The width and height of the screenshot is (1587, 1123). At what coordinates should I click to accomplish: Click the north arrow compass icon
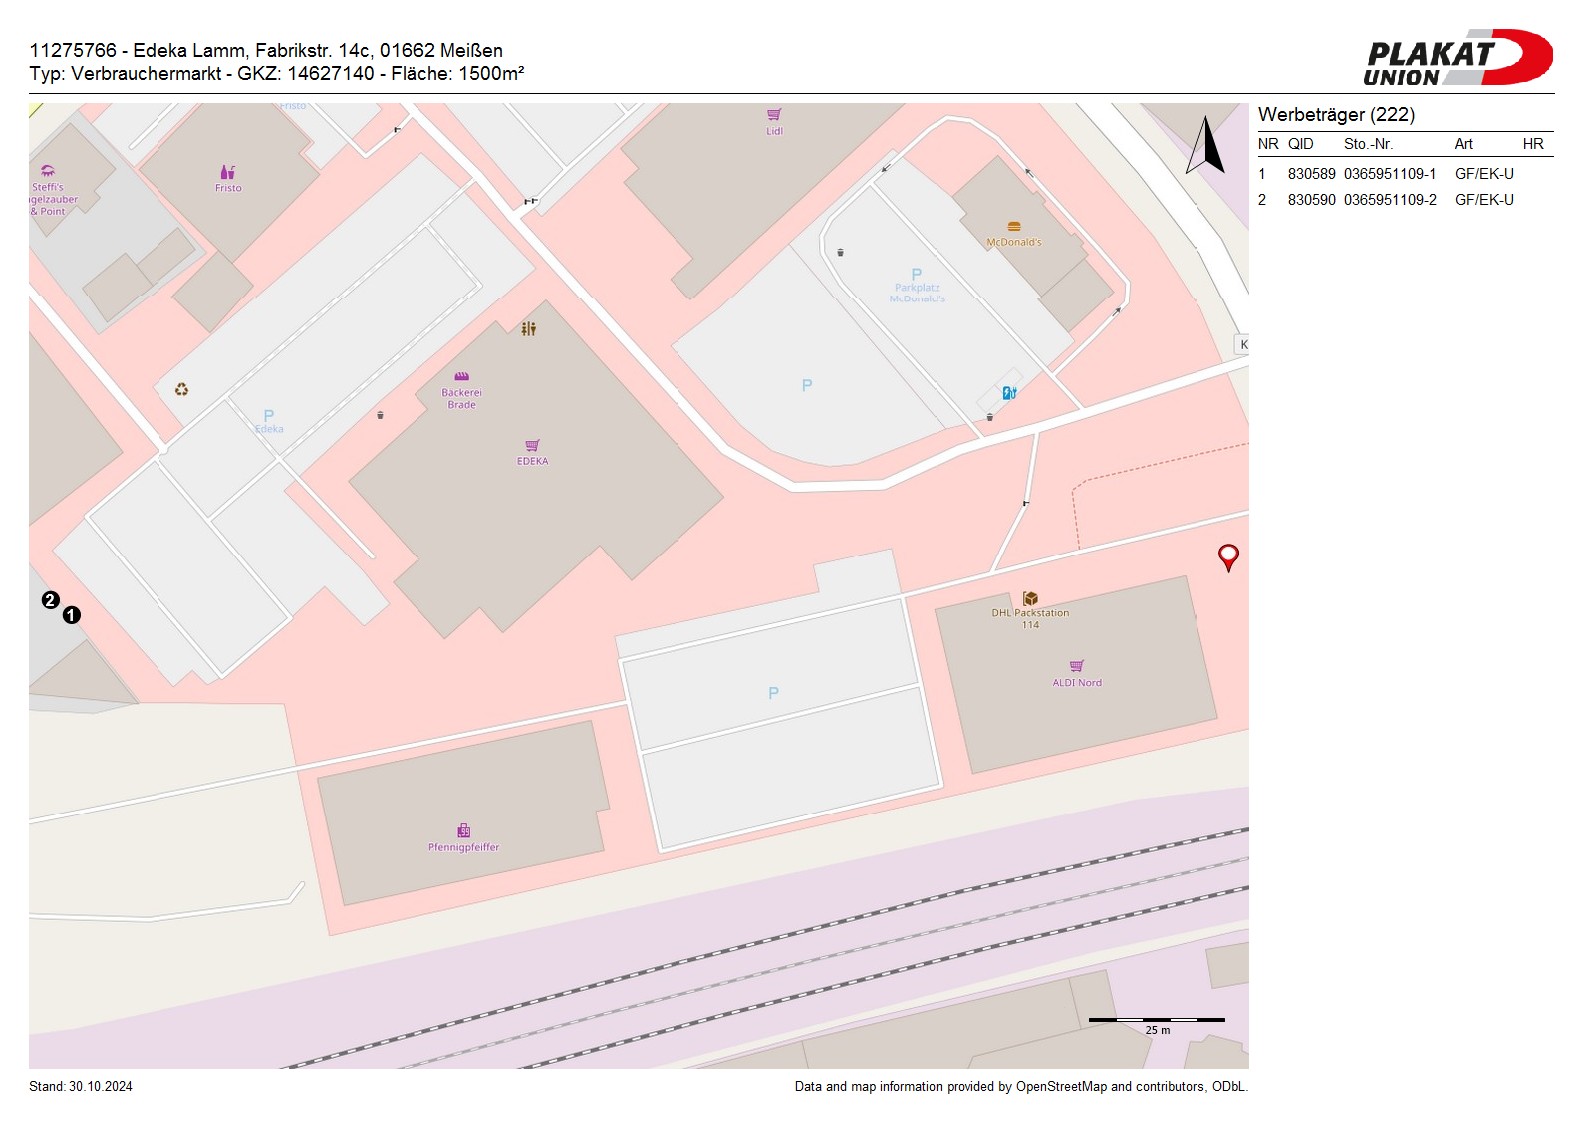pos(1206,145)
